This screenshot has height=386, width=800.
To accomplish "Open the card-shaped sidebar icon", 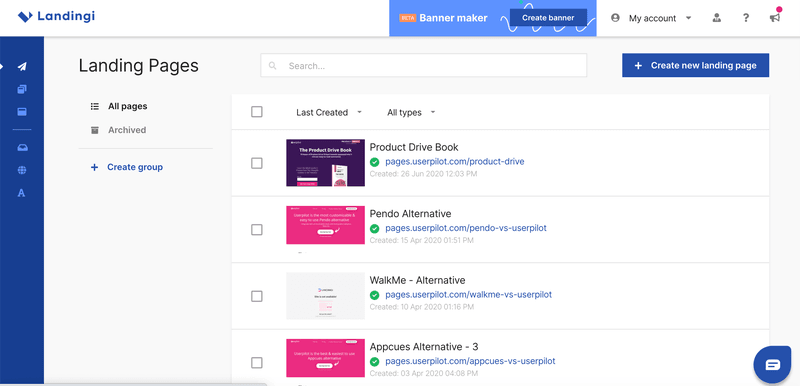I will 22,112.
